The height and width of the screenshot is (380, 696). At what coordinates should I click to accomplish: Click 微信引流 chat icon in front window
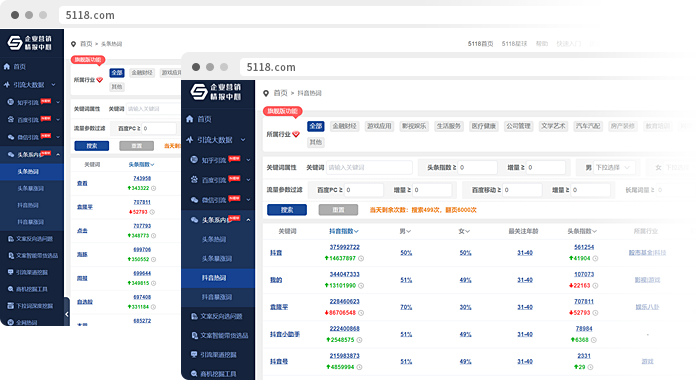(x=194, y=200)
